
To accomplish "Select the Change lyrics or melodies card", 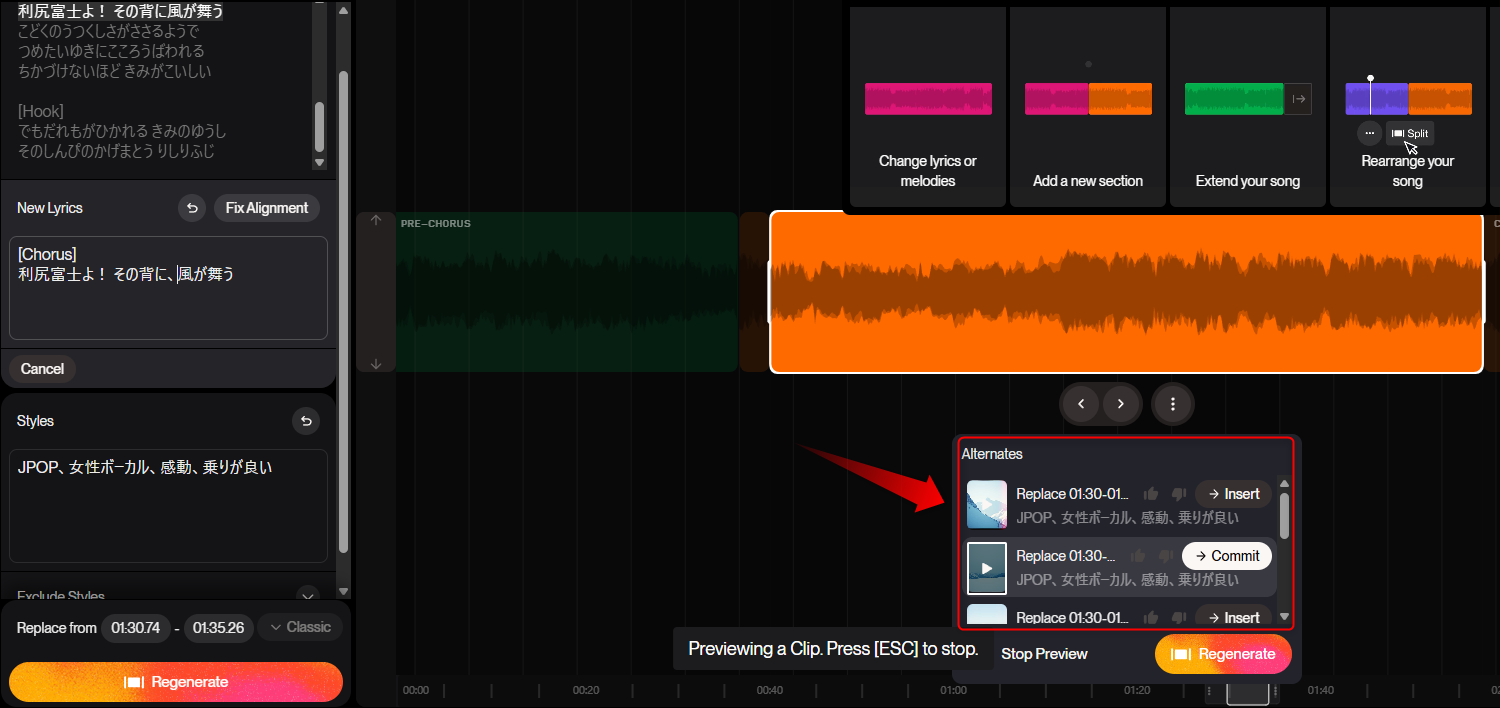I will [928, 107].
